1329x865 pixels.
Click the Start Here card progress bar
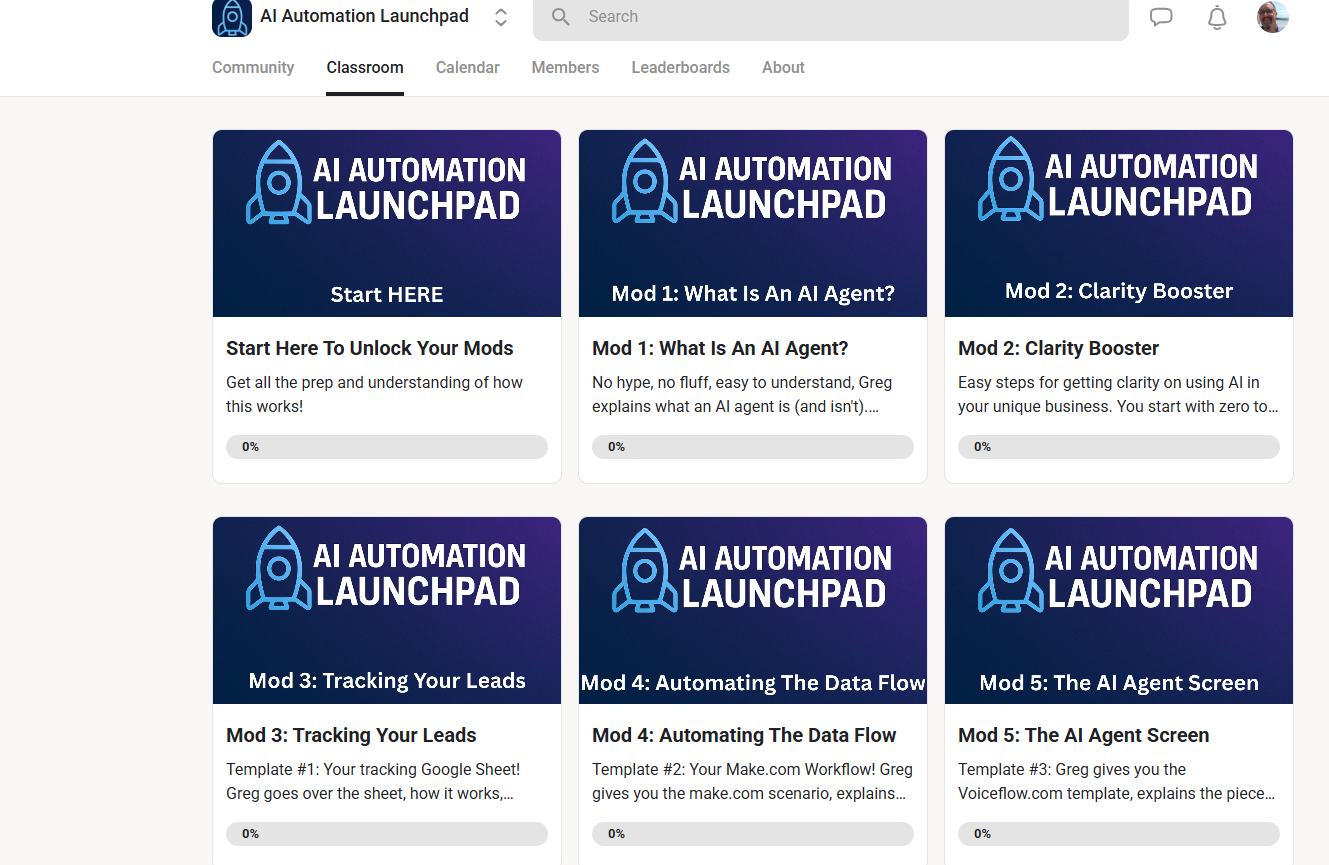click(x=387, y=447)
